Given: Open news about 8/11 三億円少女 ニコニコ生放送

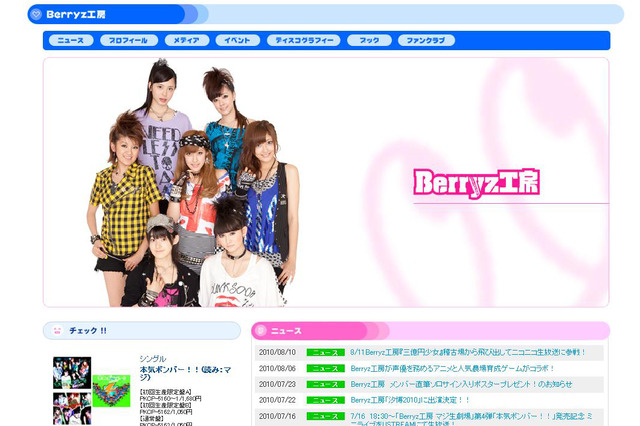Looking at the screenshot, I should coord(468,352).
